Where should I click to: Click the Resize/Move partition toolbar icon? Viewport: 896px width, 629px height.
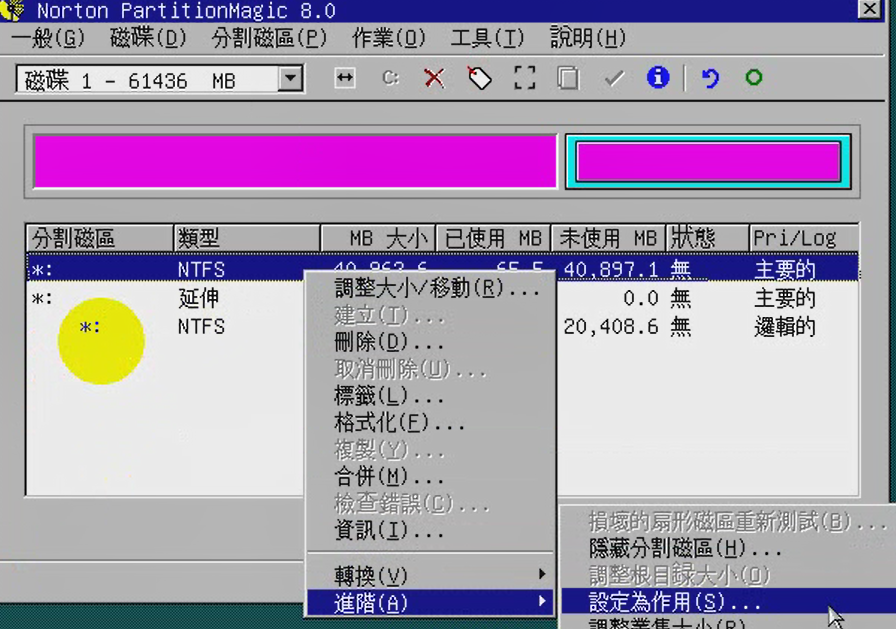[x=345, y=78]
